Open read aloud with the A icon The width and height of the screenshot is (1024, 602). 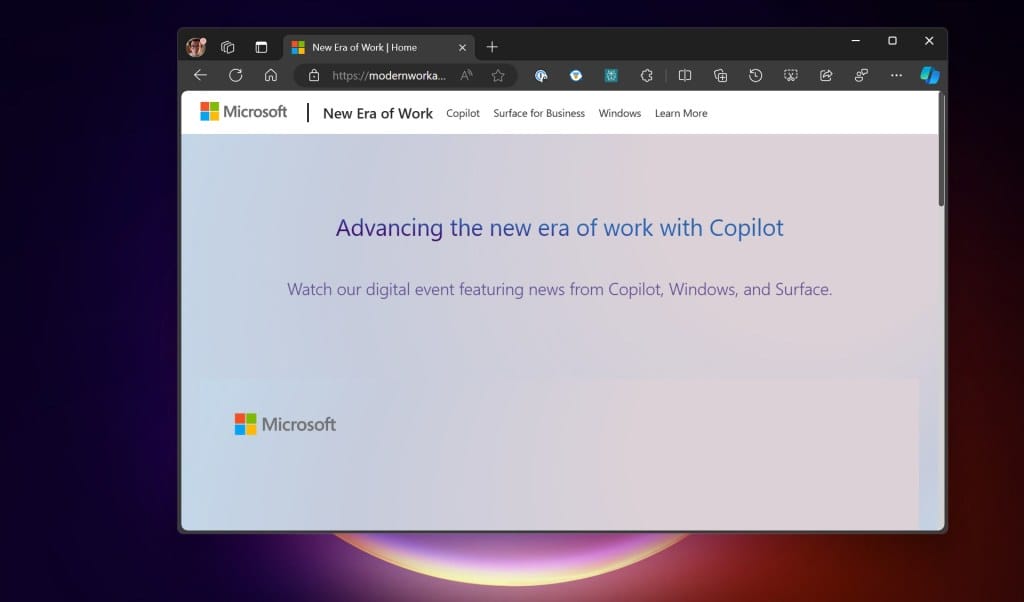[466, 75]
